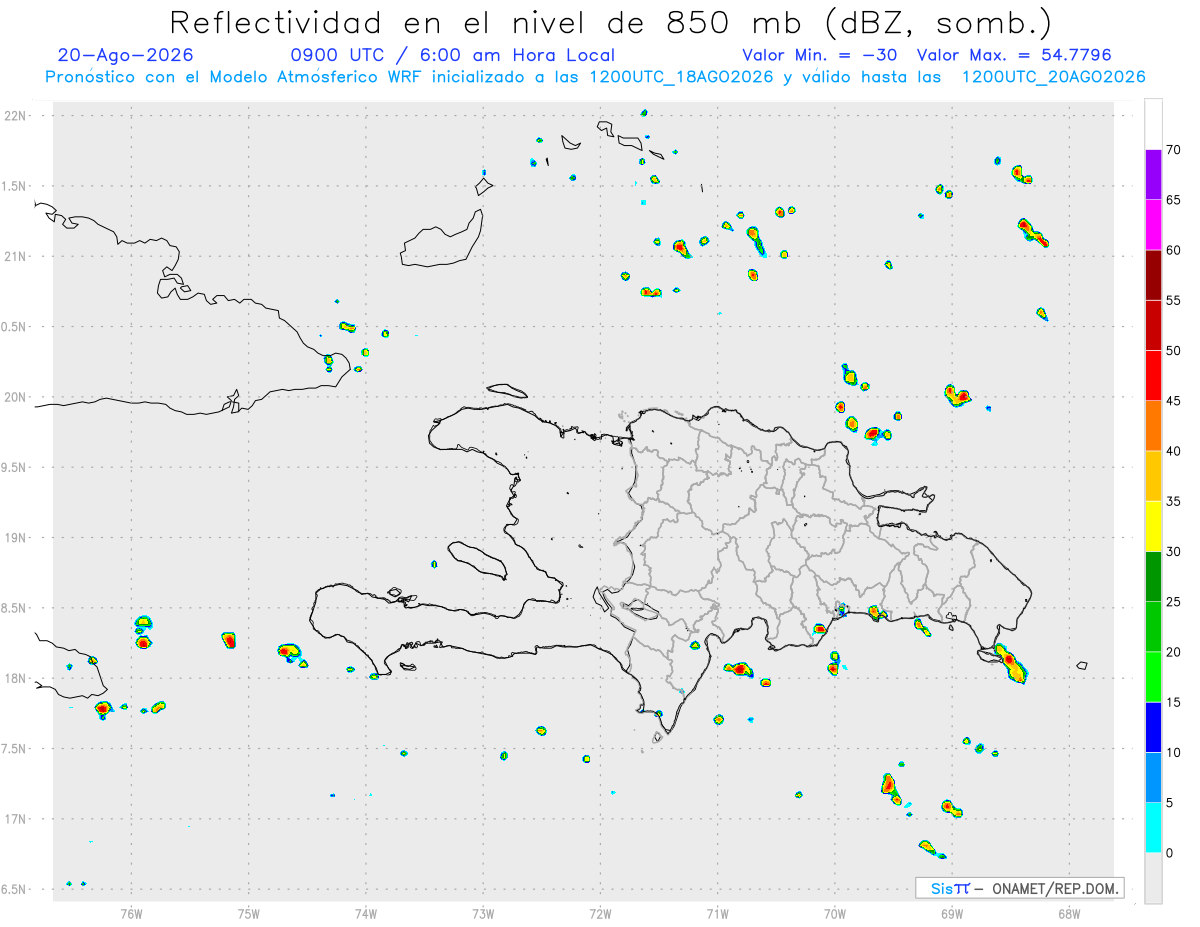
Task: Click the time label '0900 UTC / 6:00 am Hora Local'
Action: [x=452, y=55]
